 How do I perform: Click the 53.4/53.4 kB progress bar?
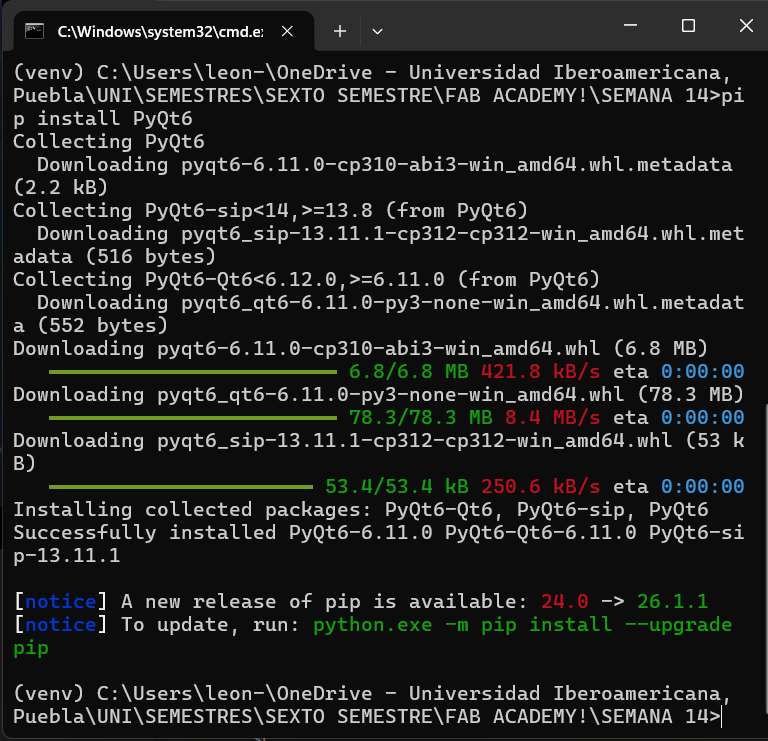point(181,487)
